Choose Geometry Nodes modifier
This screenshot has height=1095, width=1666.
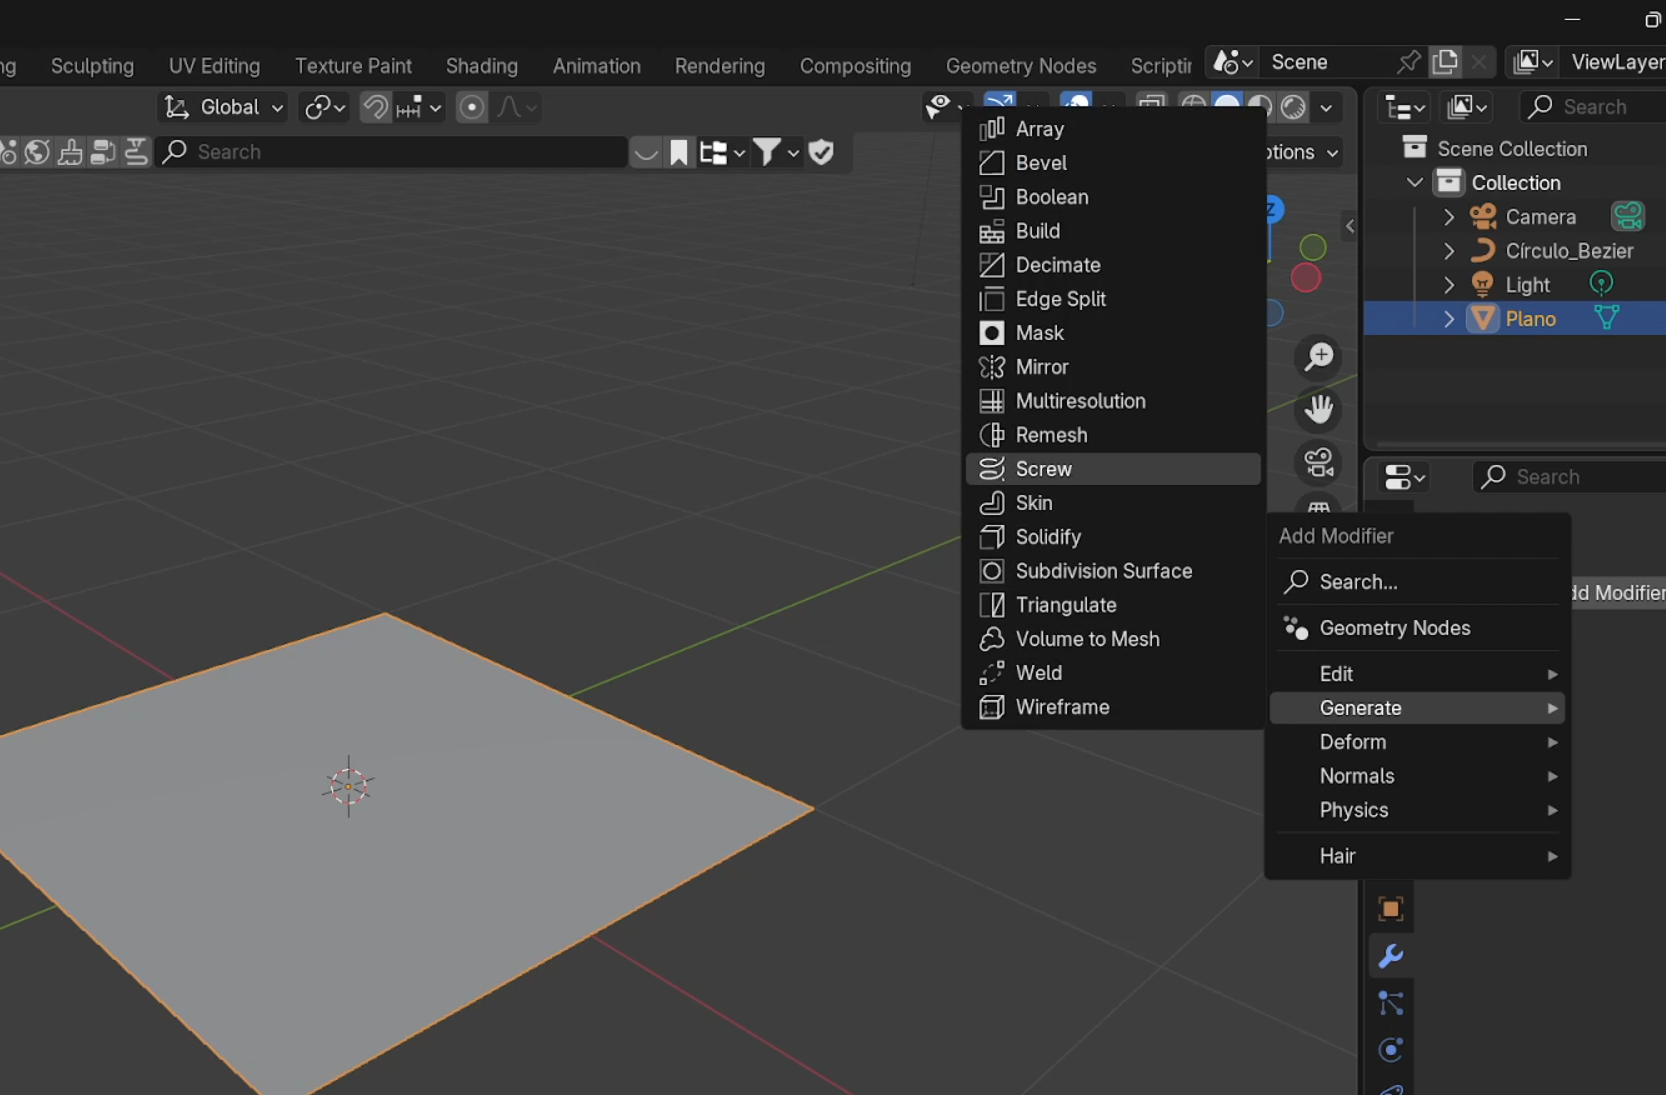point(1417,628)
